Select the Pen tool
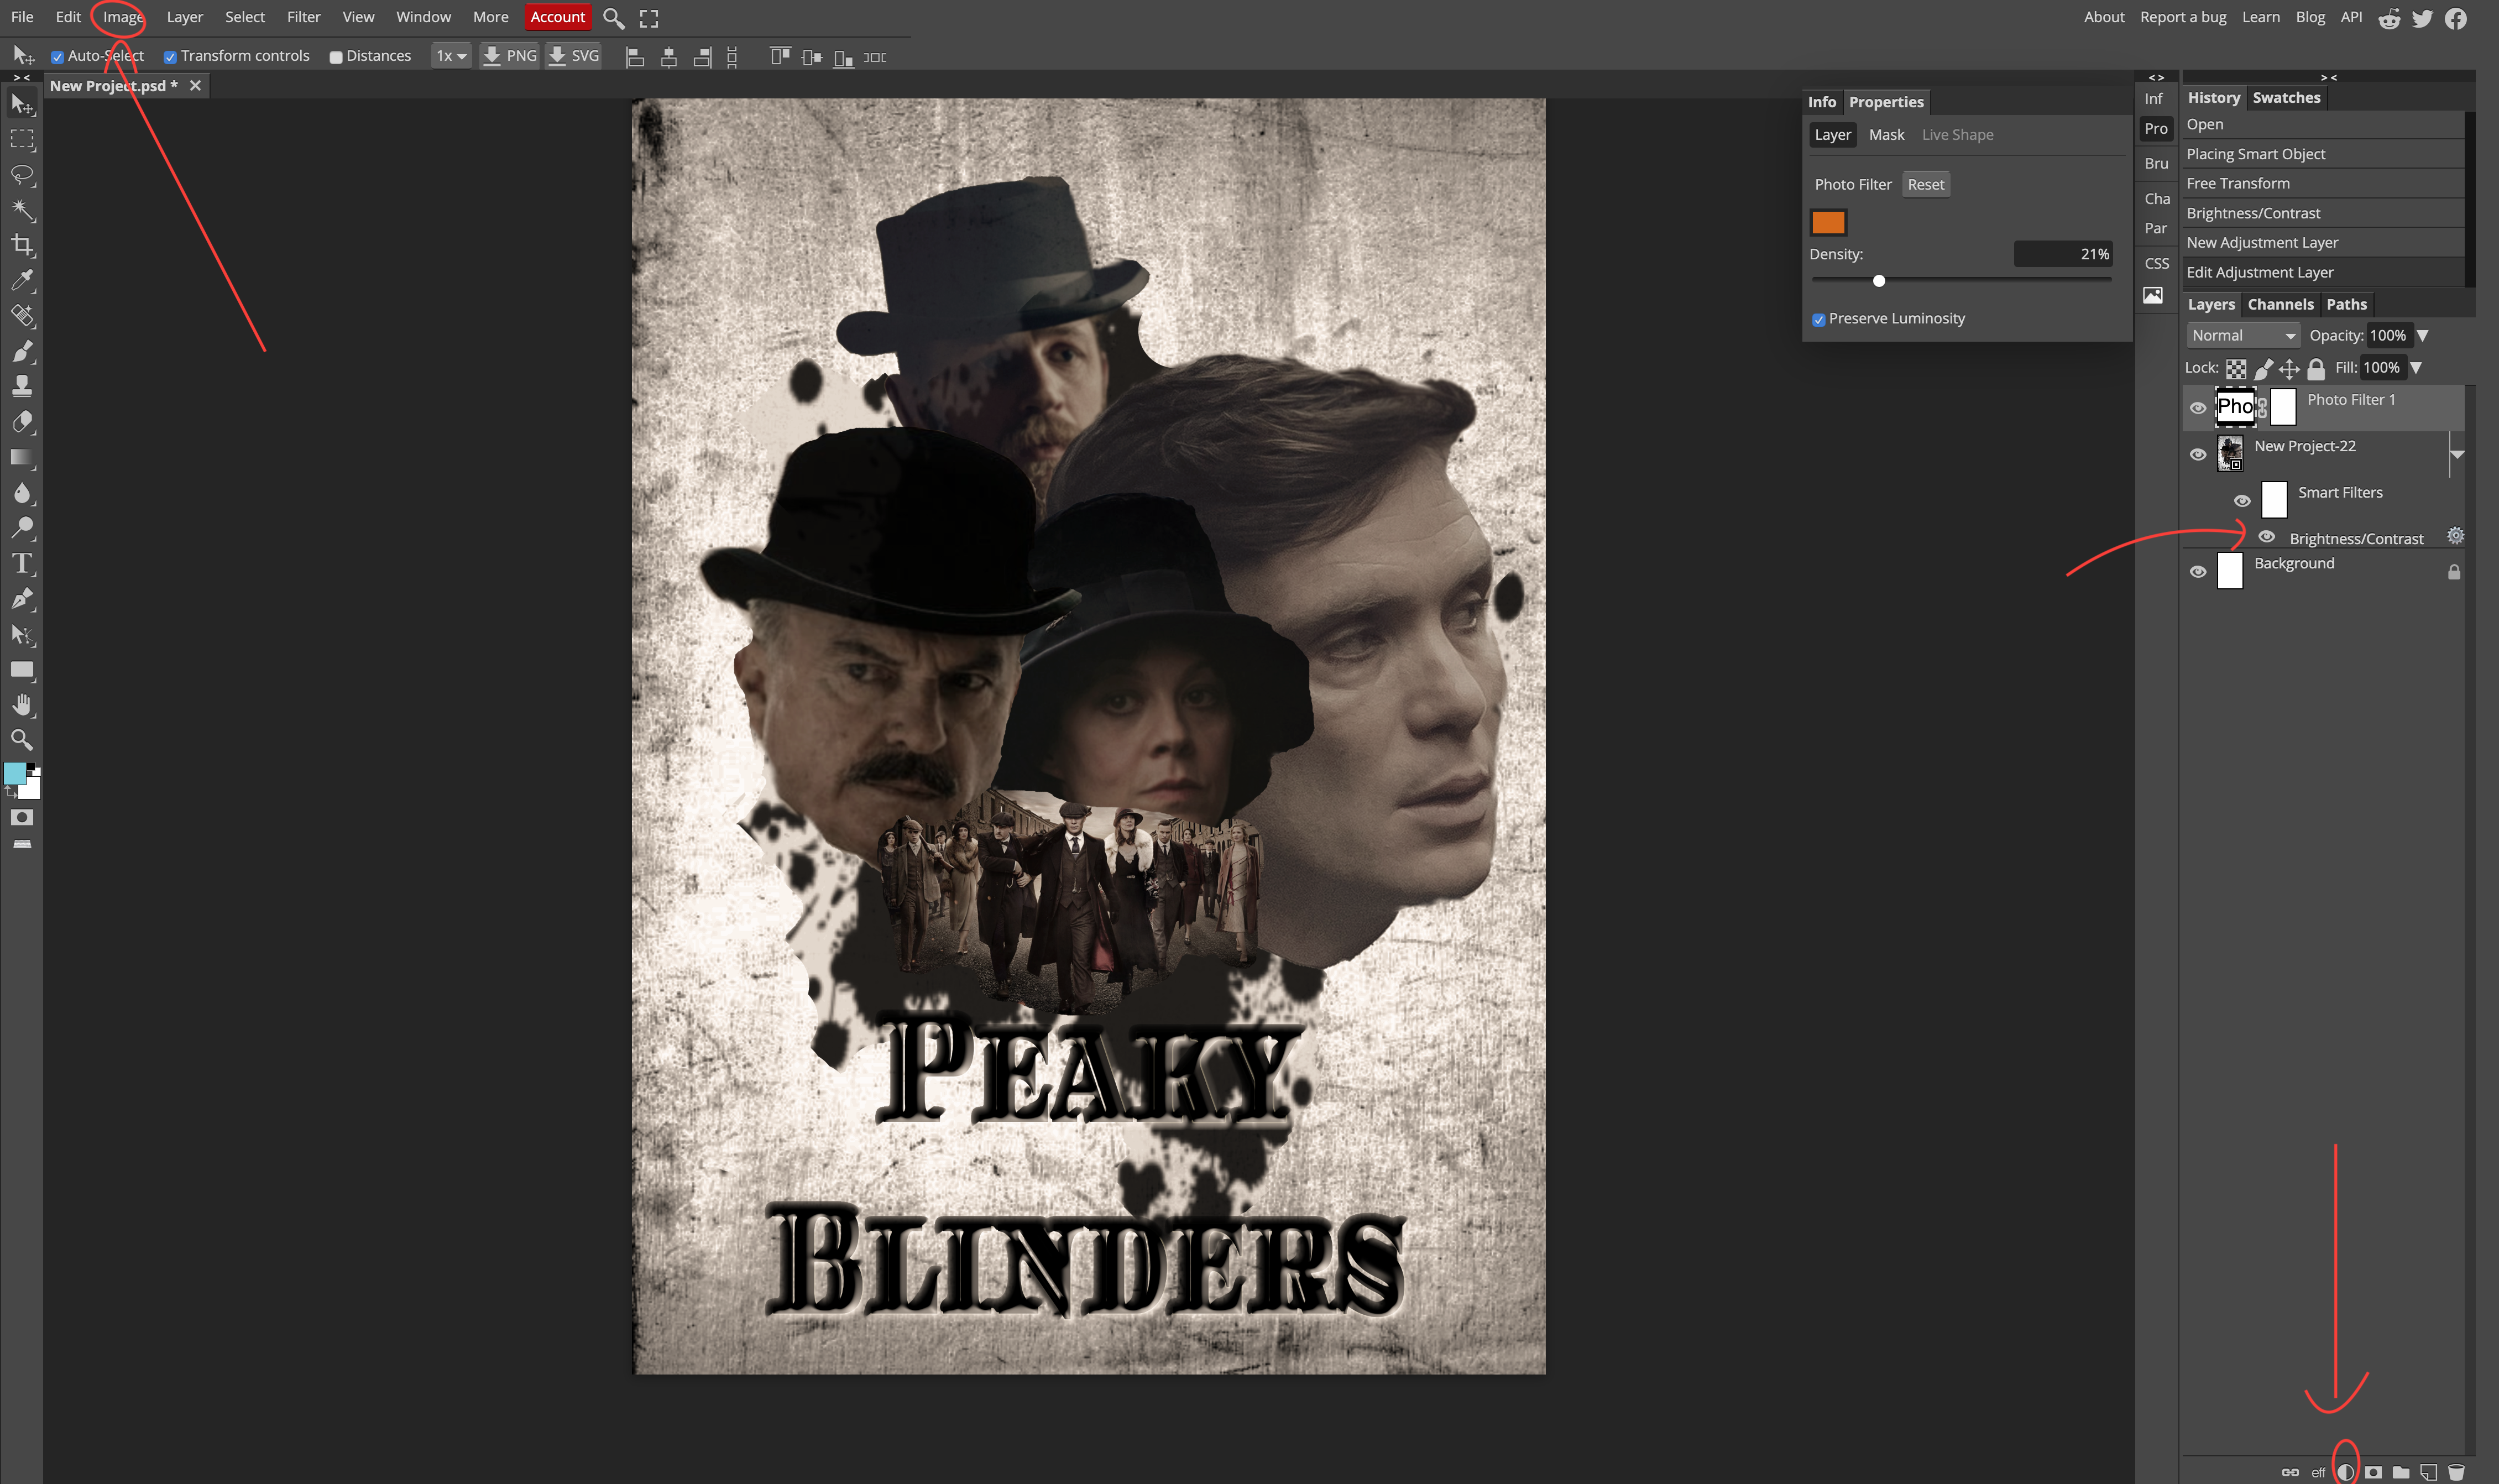 click(x=22, y=599)
